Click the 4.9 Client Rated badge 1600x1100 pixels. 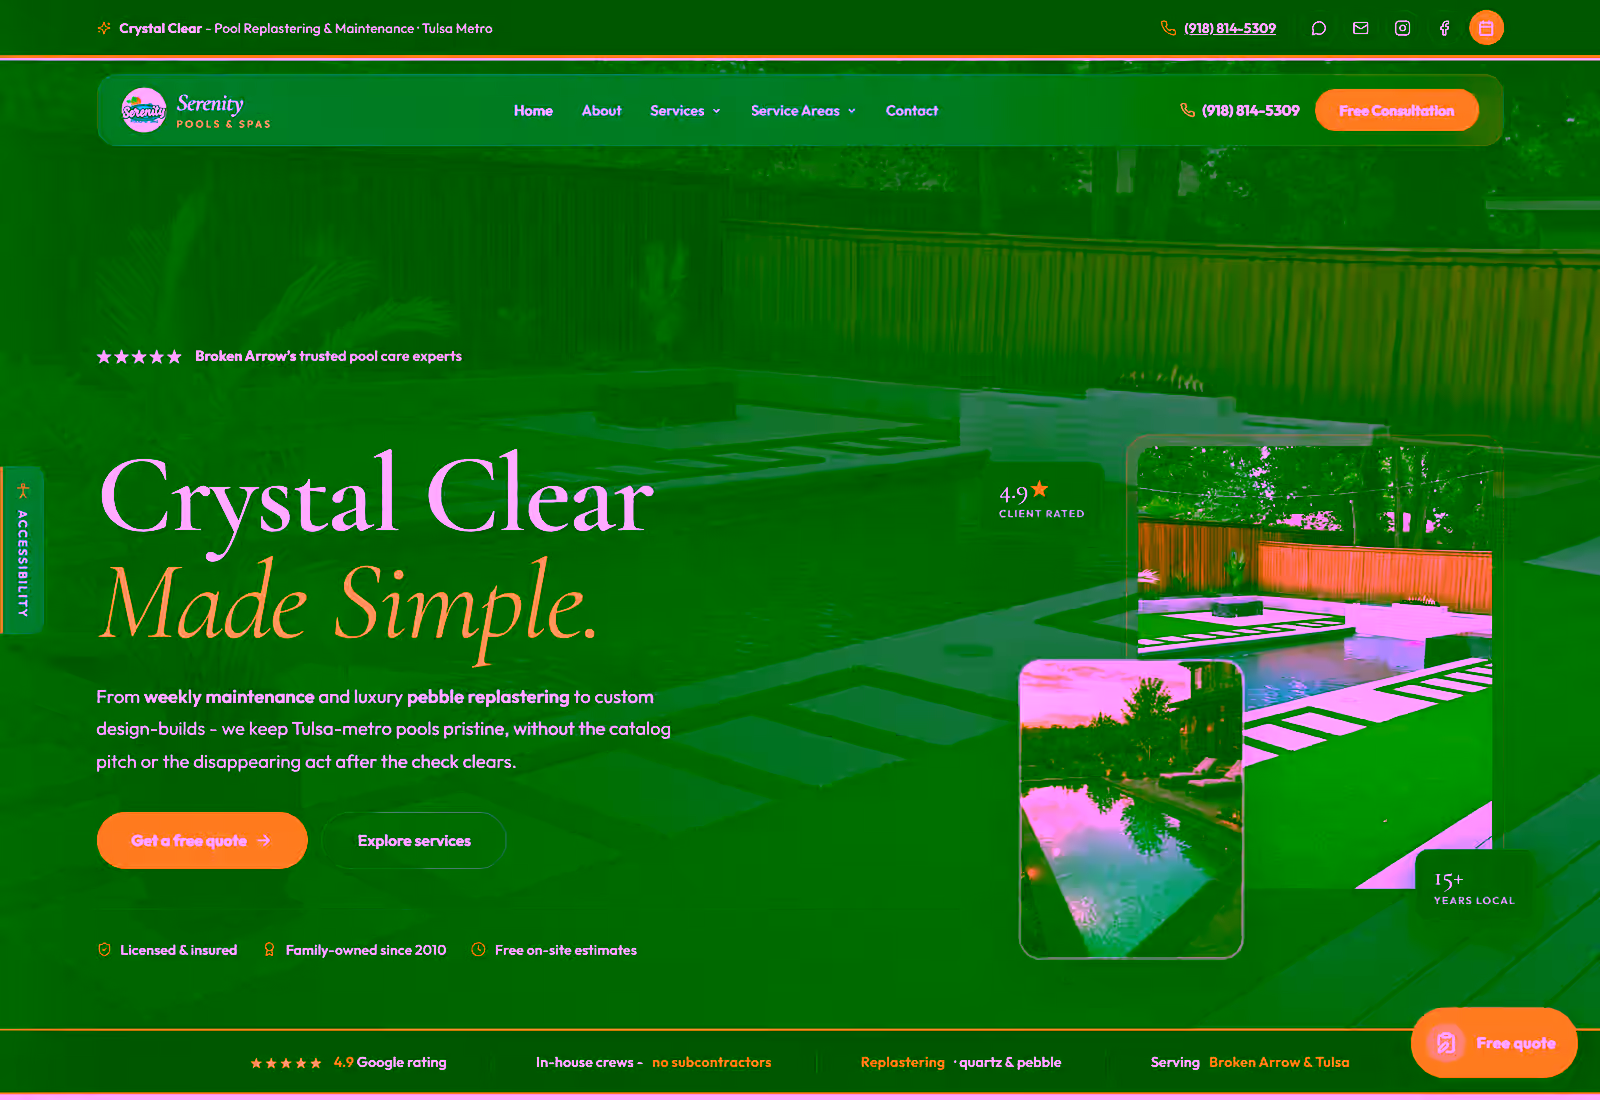[x=1041, y=500]
